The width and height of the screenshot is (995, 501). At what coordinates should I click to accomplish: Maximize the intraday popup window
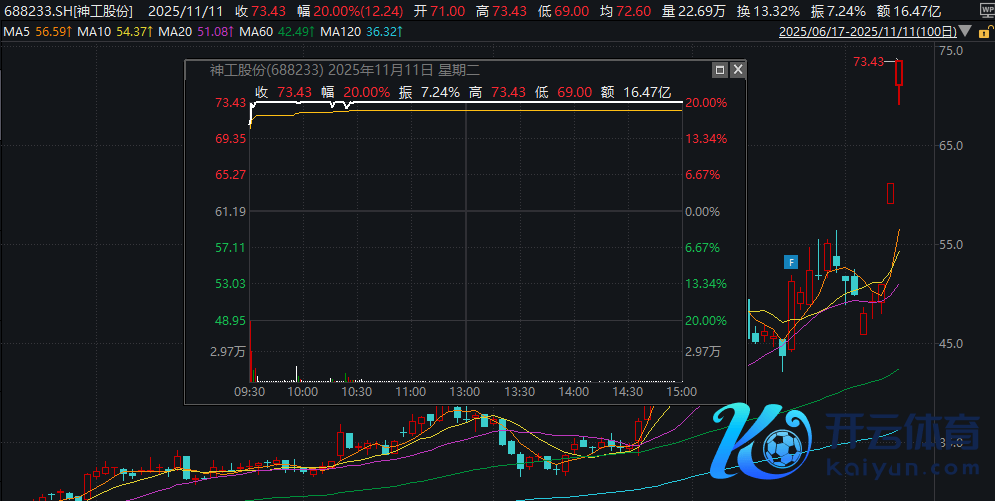point(719,70)
